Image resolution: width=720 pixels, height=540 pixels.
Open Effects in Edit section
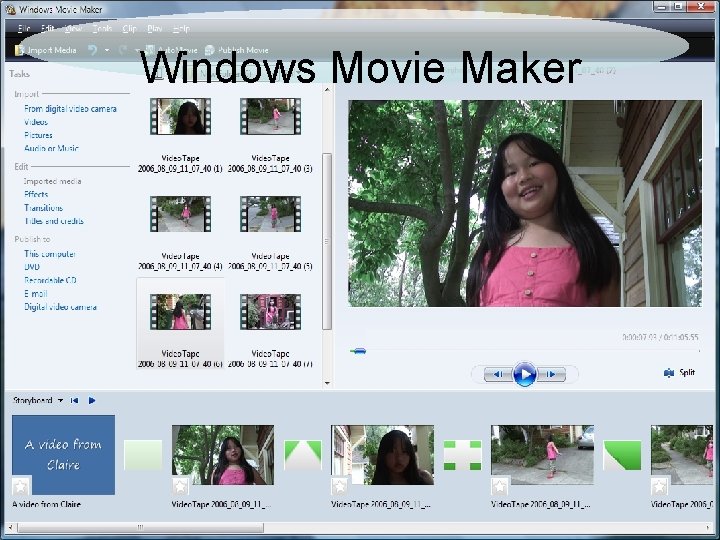36,194
